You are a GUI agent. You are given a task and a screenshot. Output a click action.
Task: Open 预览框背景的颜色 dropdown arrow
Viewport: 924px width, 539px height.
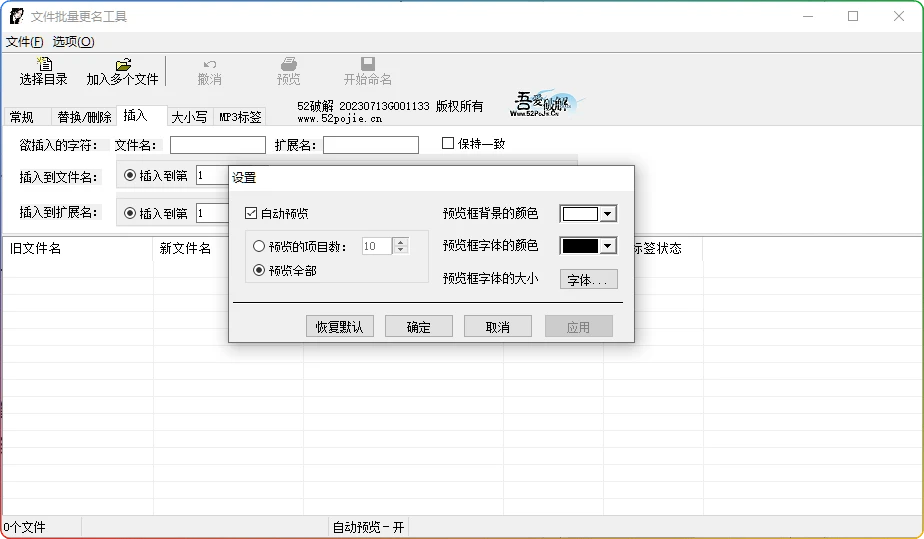click(608, 214)
